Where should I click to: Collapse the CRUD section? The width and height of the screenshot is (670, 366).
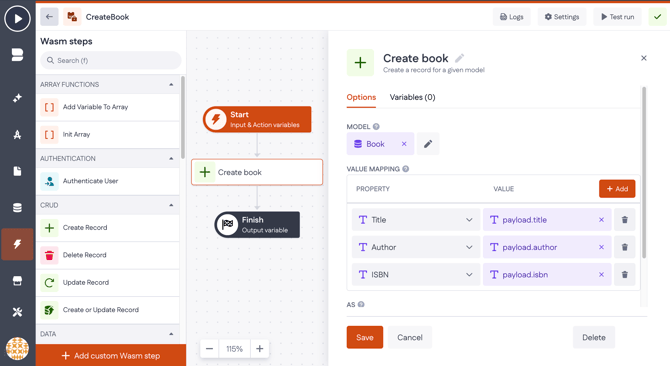click(171, 205)
